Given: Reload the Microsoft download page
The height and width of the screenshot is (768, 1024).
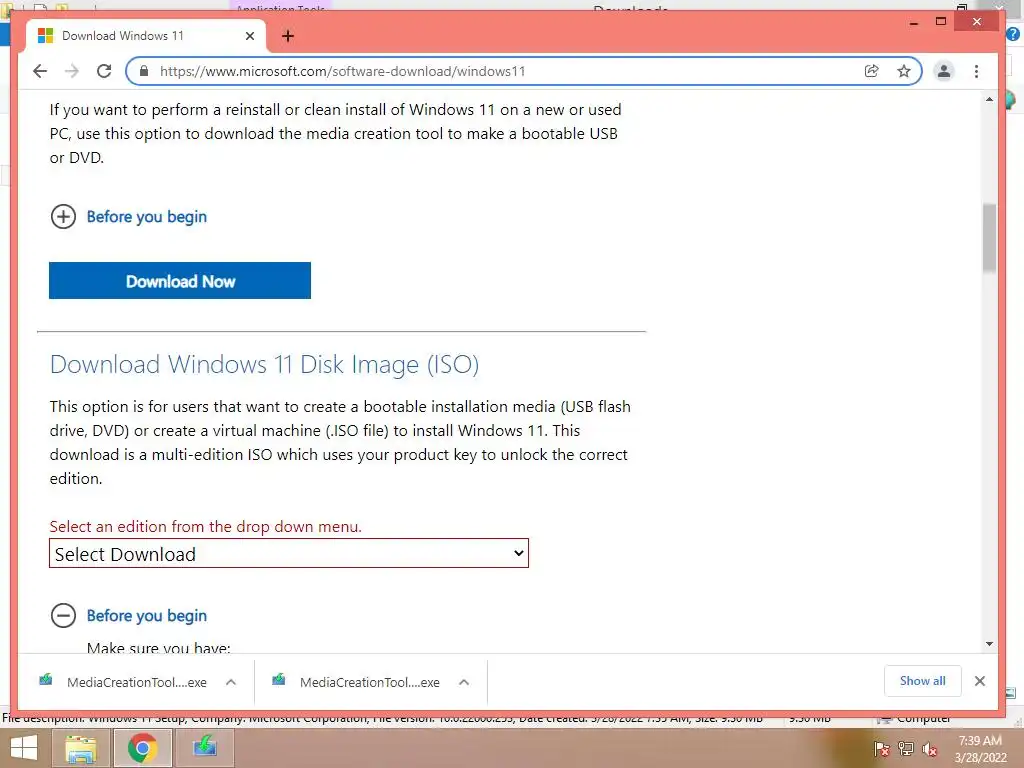Looking at the screenshot, I should 104,71.
